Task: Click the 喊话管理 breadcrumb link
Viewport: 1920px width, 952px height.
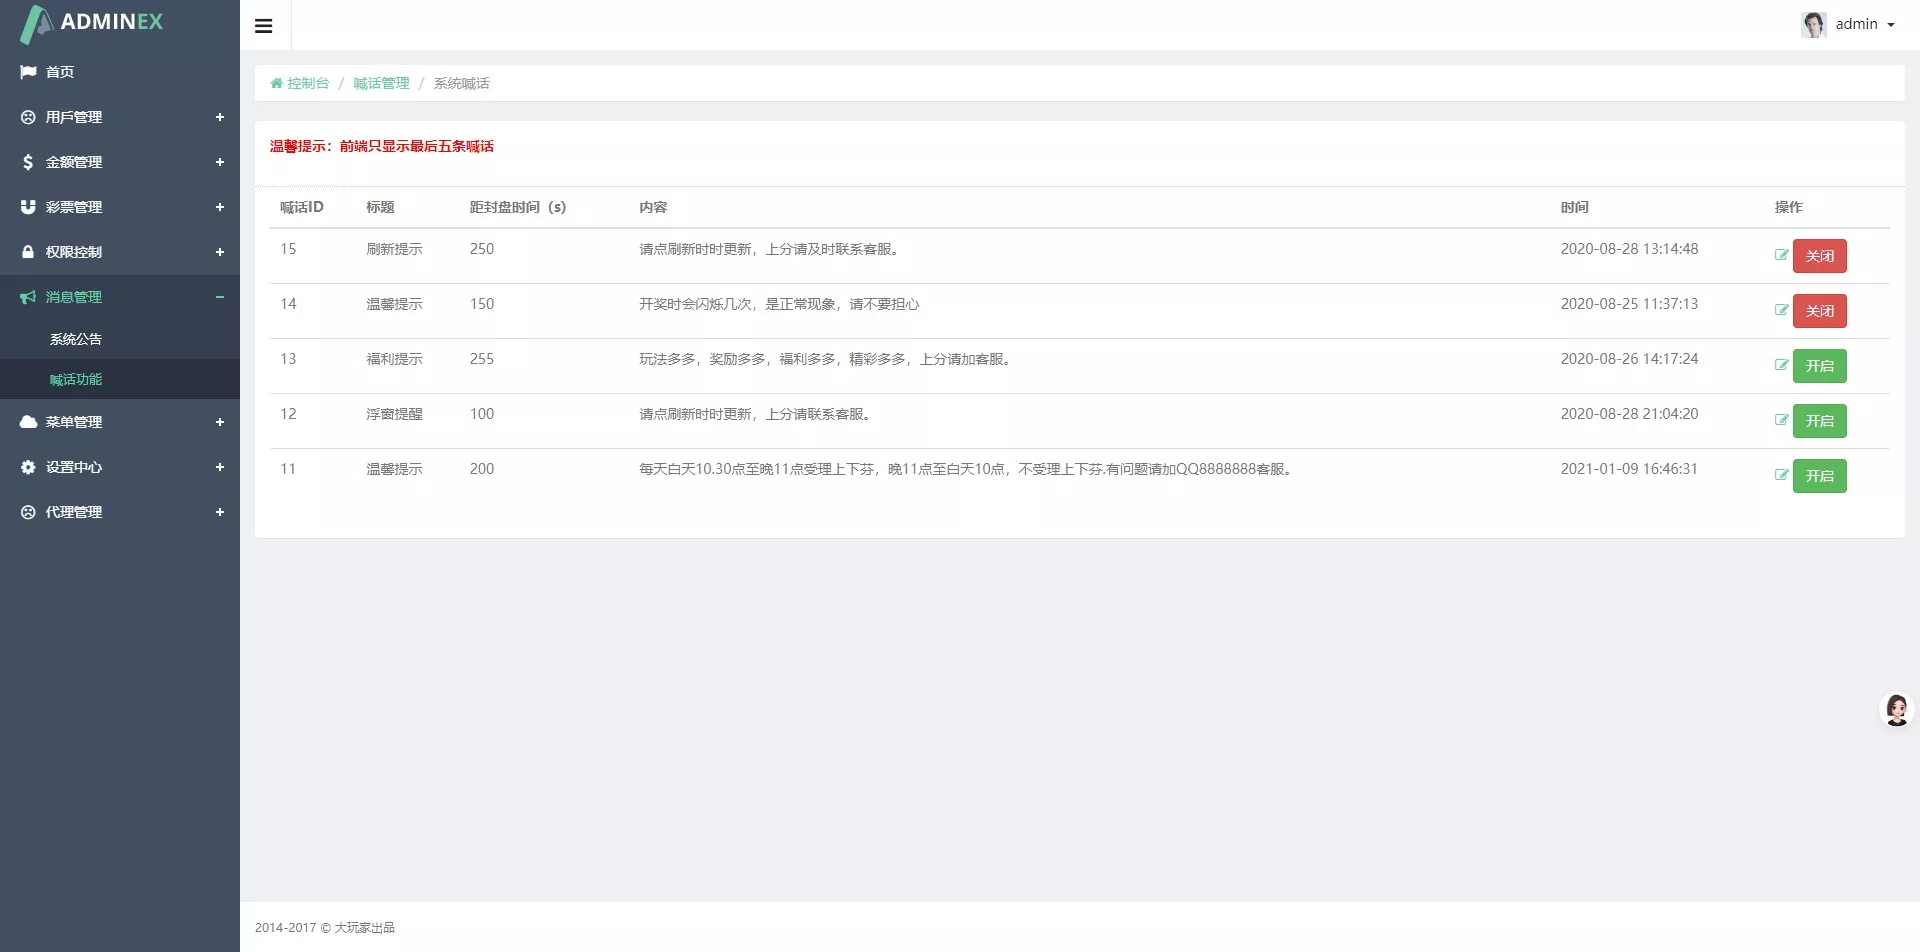Action: pos(381,83)
